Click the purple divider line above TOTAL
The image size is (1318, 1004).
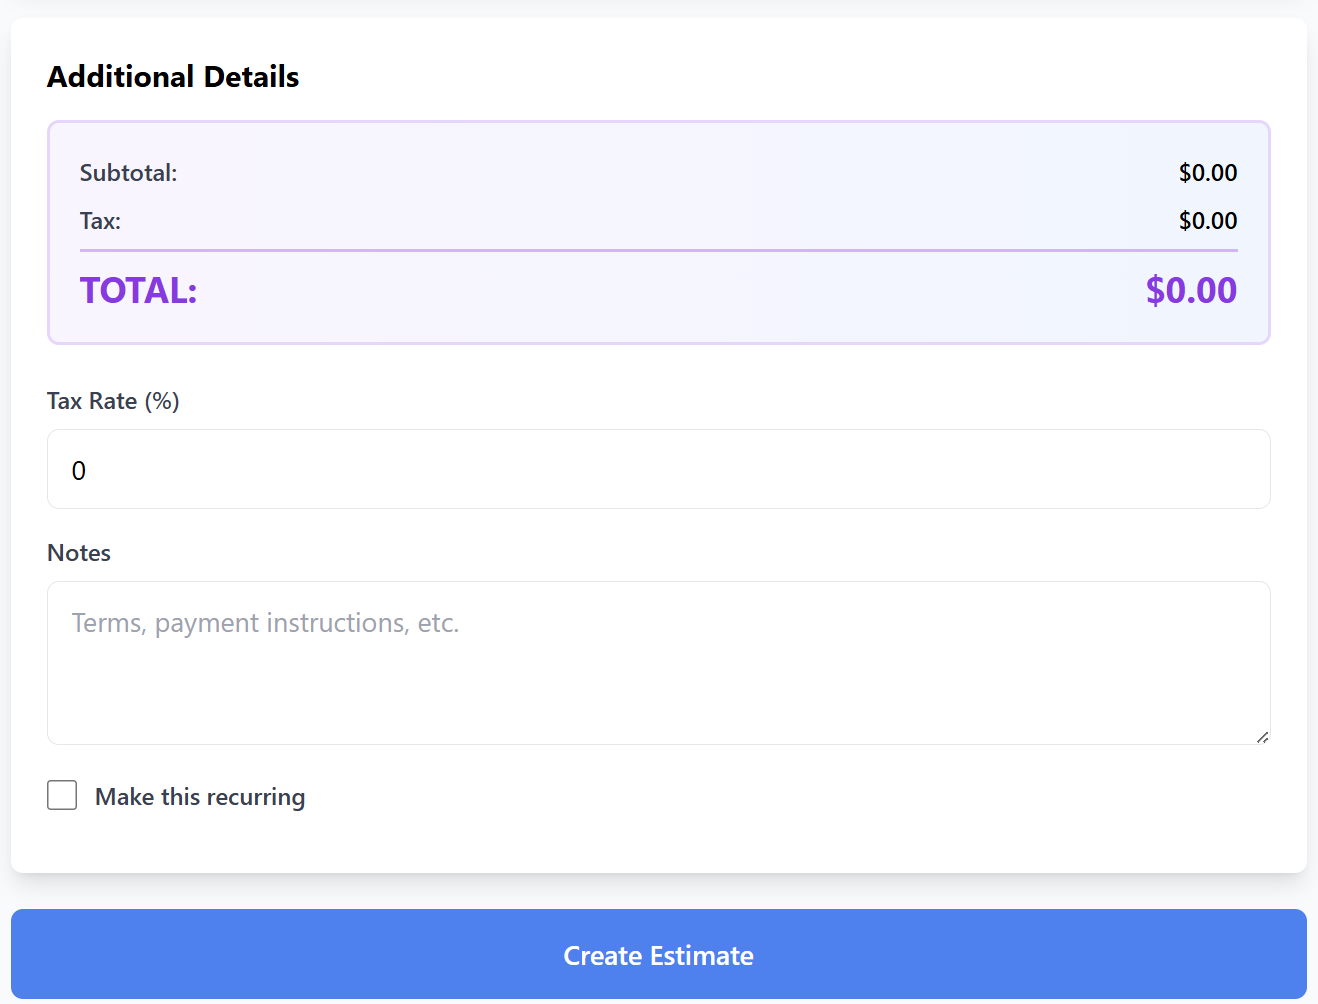point(658,250)
